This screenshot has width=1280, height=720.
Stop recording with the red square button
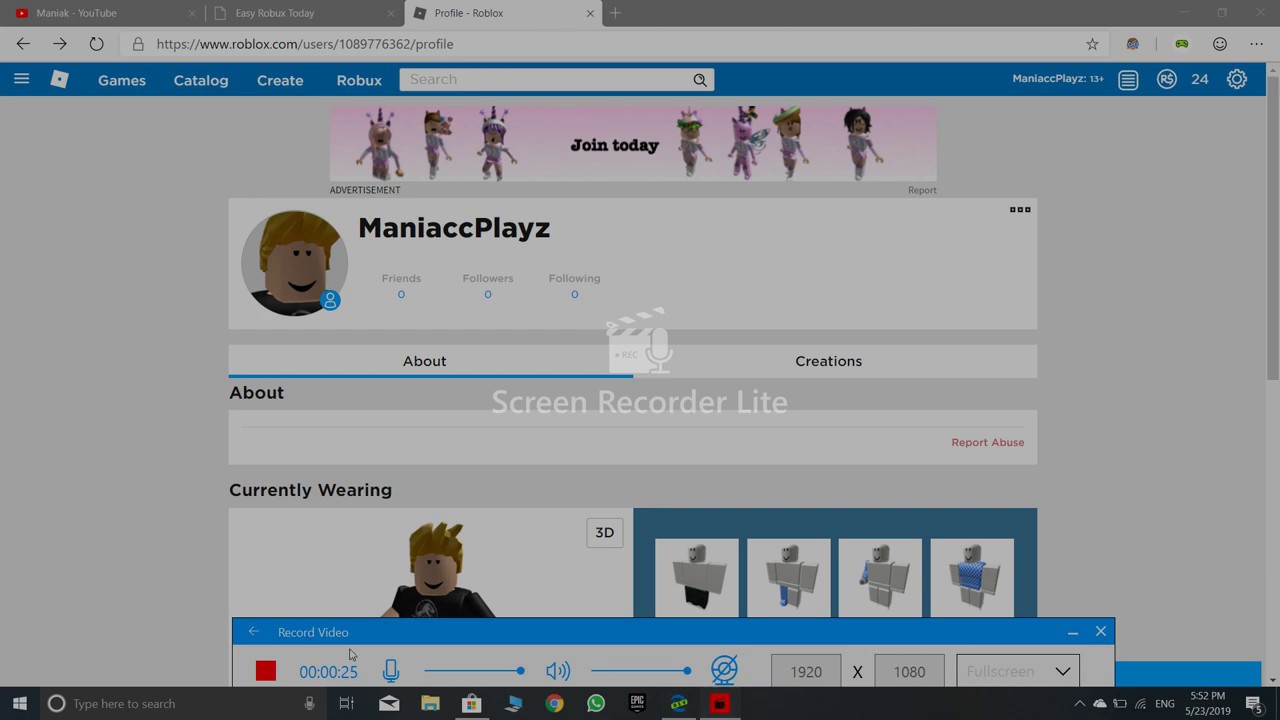(x=265, y=671)
